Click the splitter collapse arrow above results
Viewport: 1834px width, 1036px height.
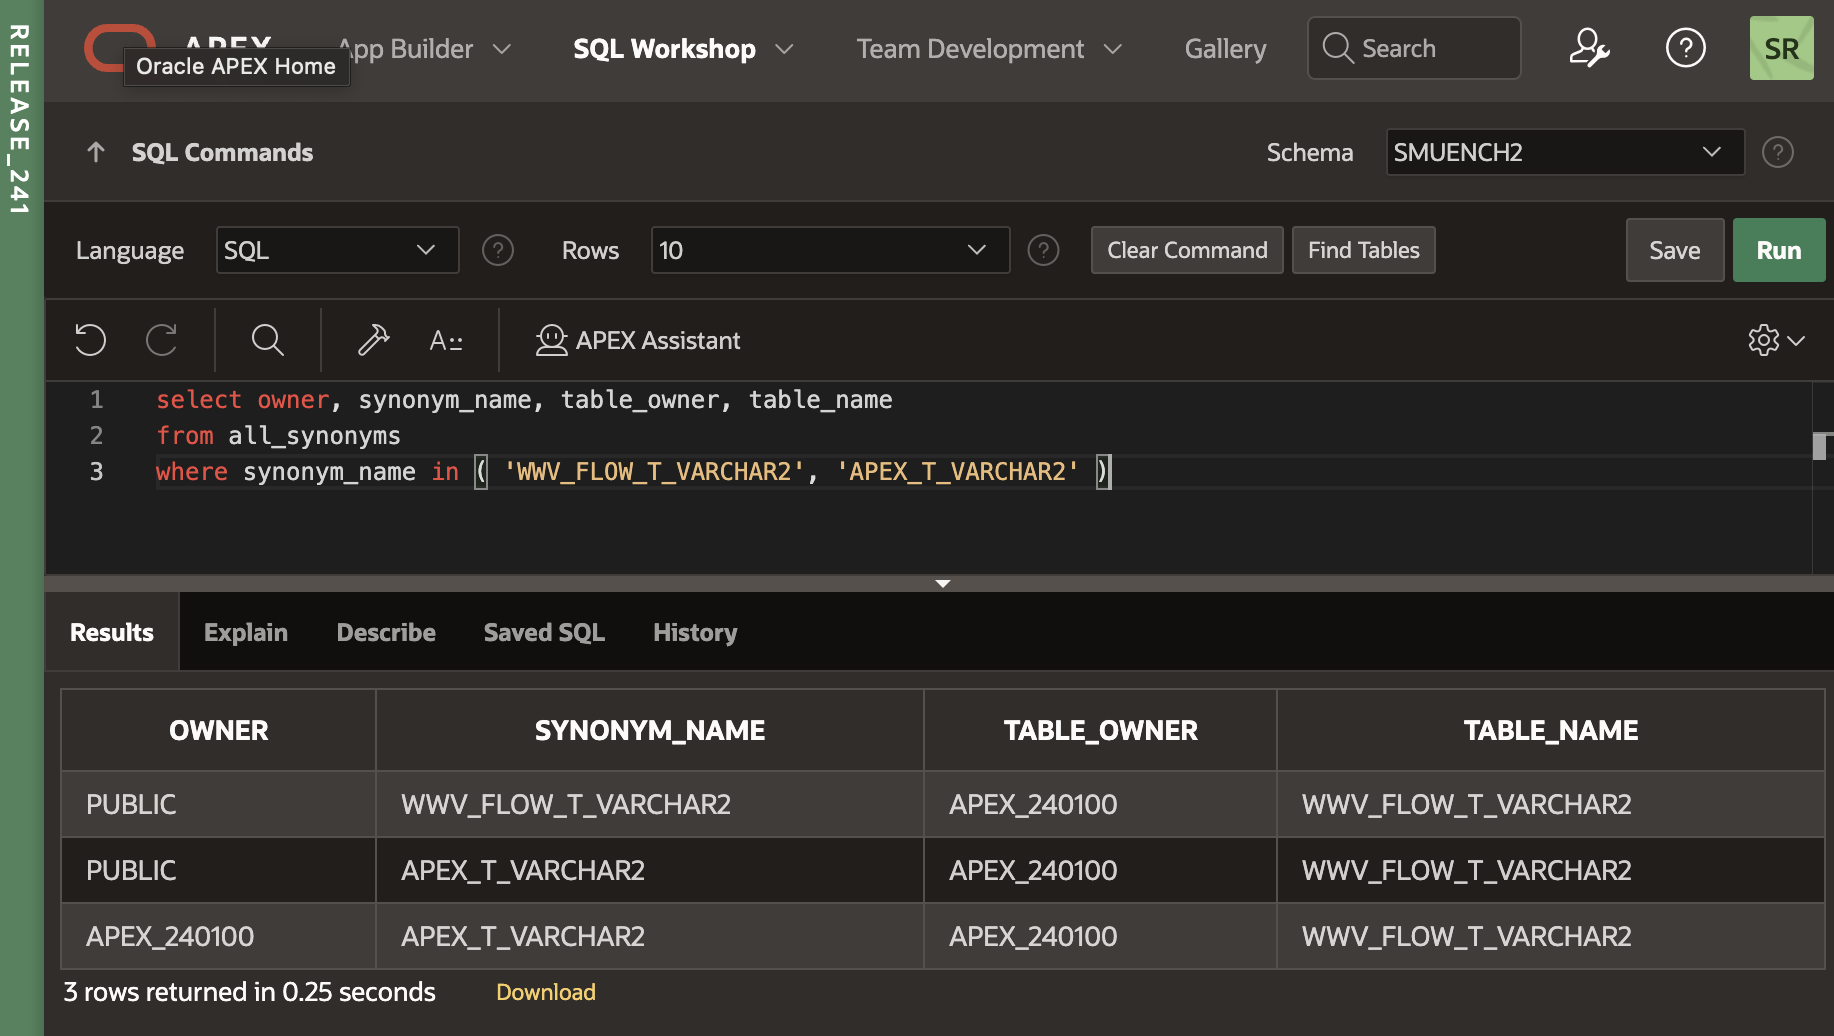pyautogui.click(x=942, y=583)
